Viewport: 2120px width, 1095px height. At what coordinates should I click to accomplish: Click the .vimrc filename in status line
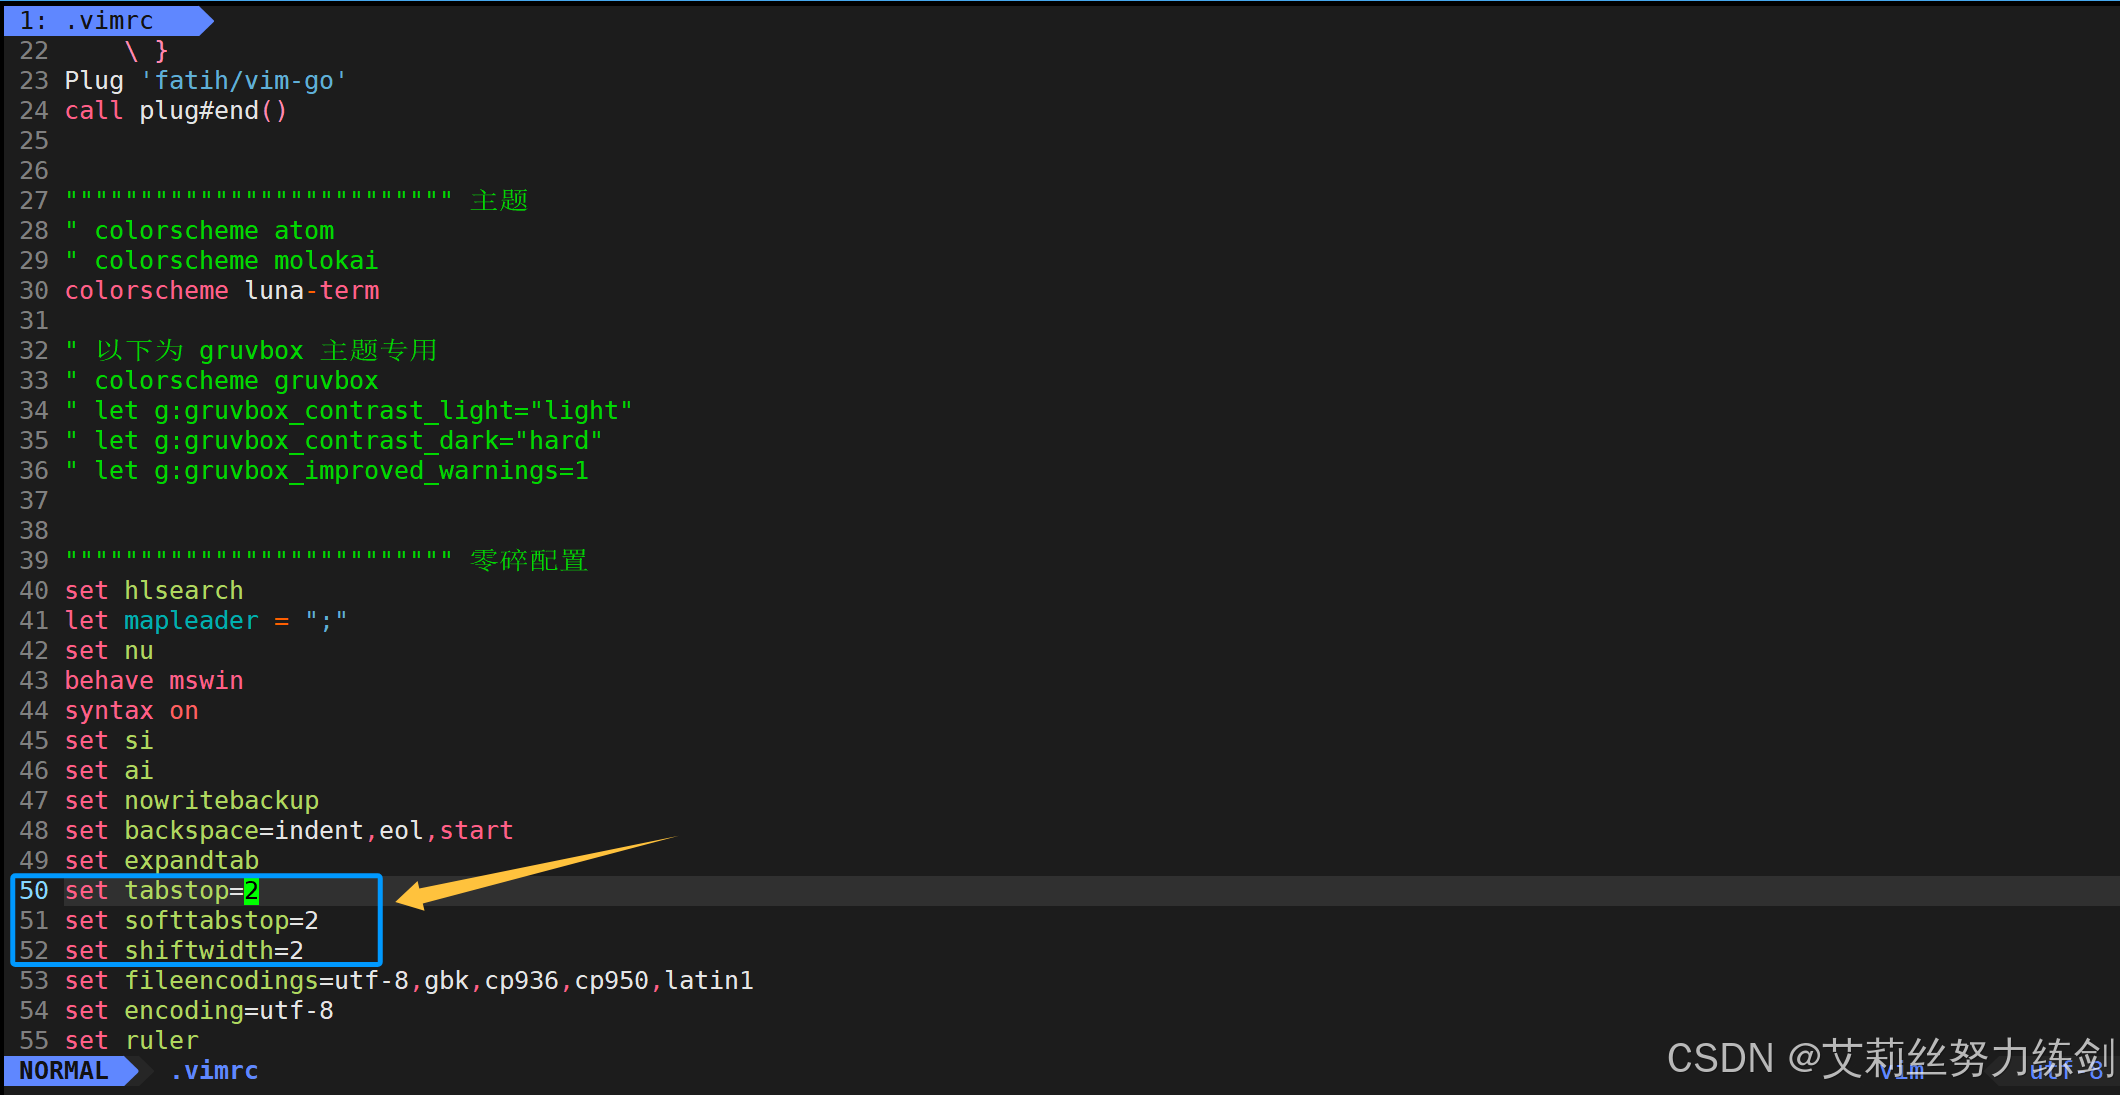point(214,1070)
